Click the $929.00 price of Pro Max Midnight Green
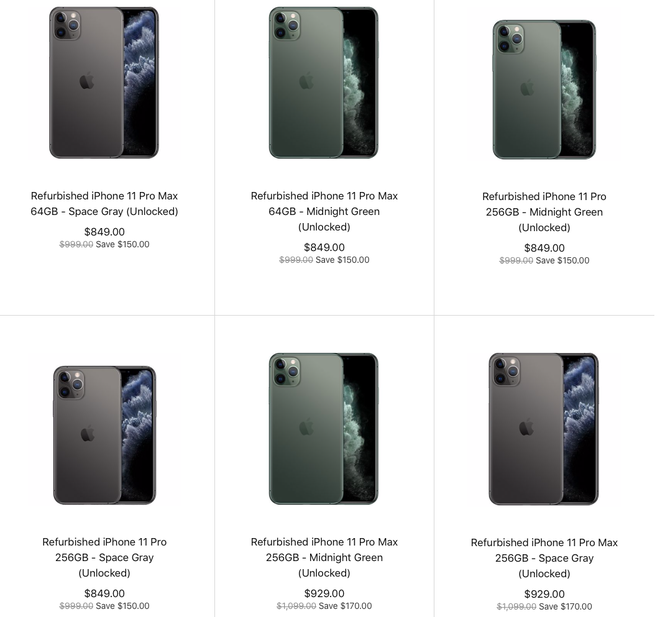The image size is (660, 617). [x=324, y=593]
